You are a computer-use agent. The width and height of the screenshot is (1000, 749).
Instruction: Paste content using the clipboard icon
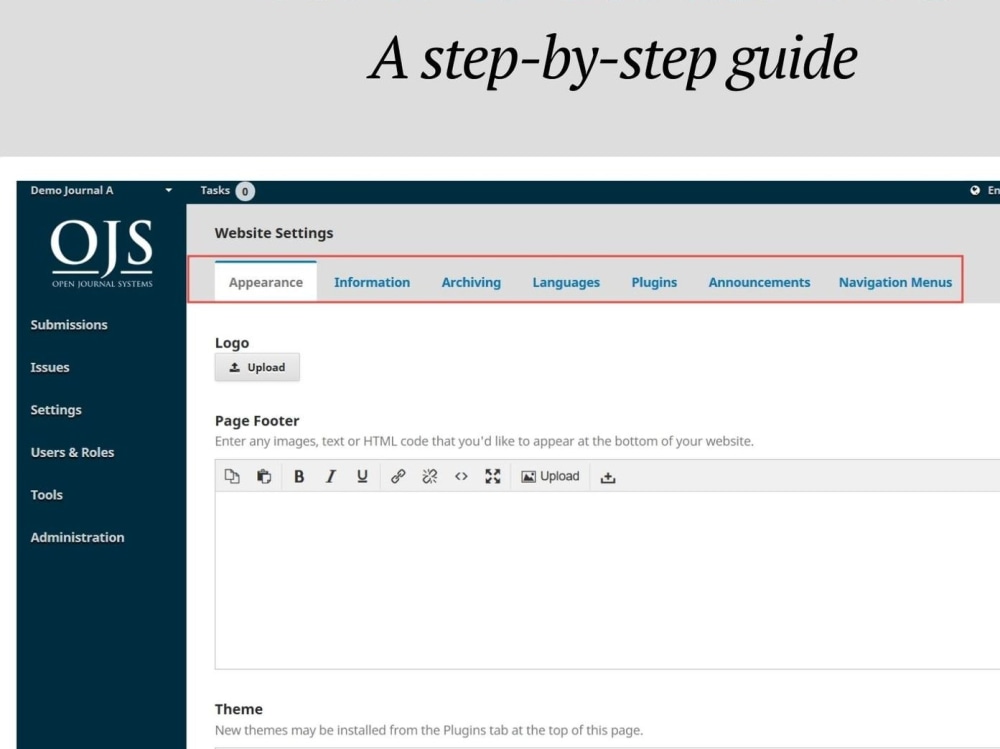(x=263, y=476)
